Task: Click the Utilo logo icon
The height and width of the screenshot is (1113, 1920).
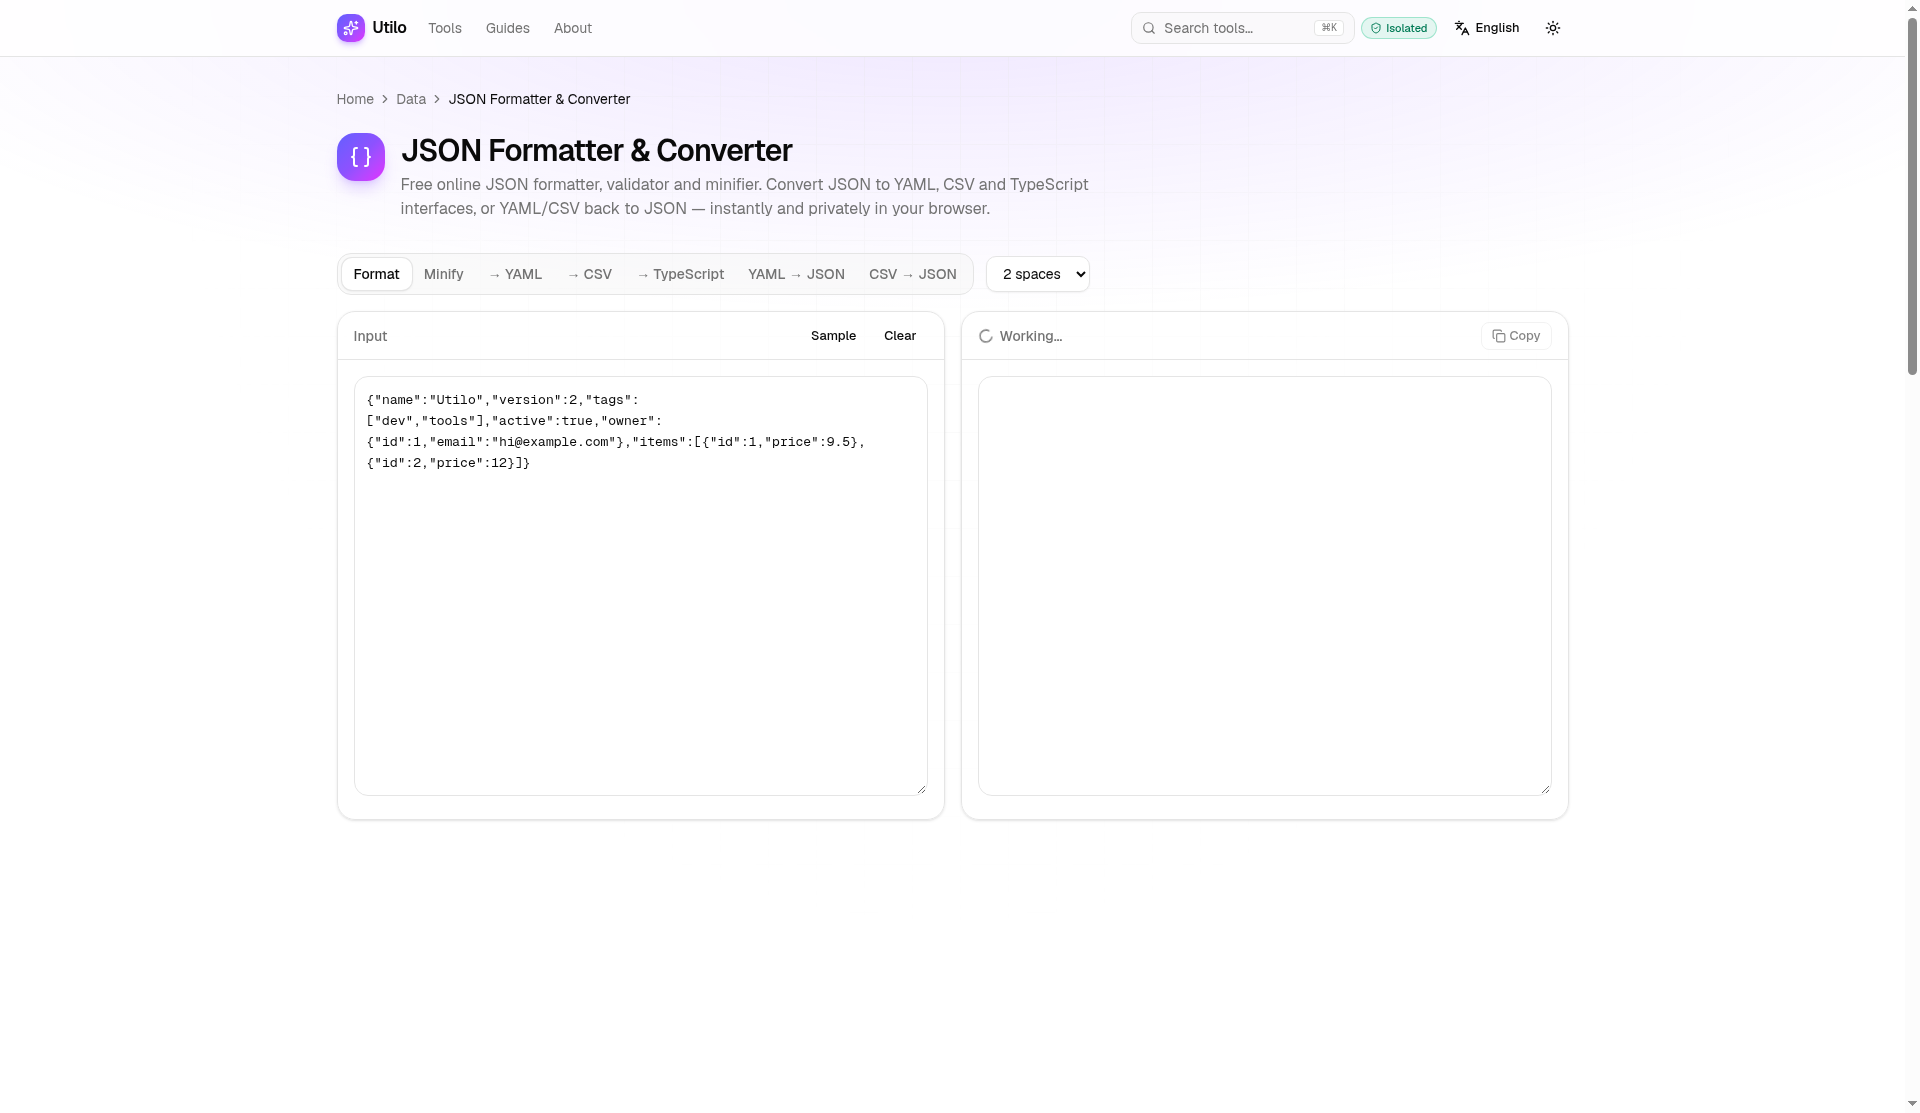Action: coord(350,28)
